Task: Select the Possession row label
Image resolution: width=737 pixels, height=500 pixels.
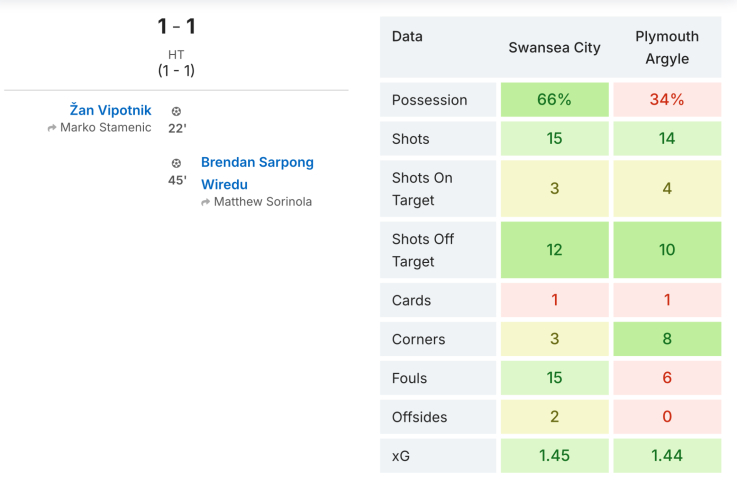Action: click(430, 100)
